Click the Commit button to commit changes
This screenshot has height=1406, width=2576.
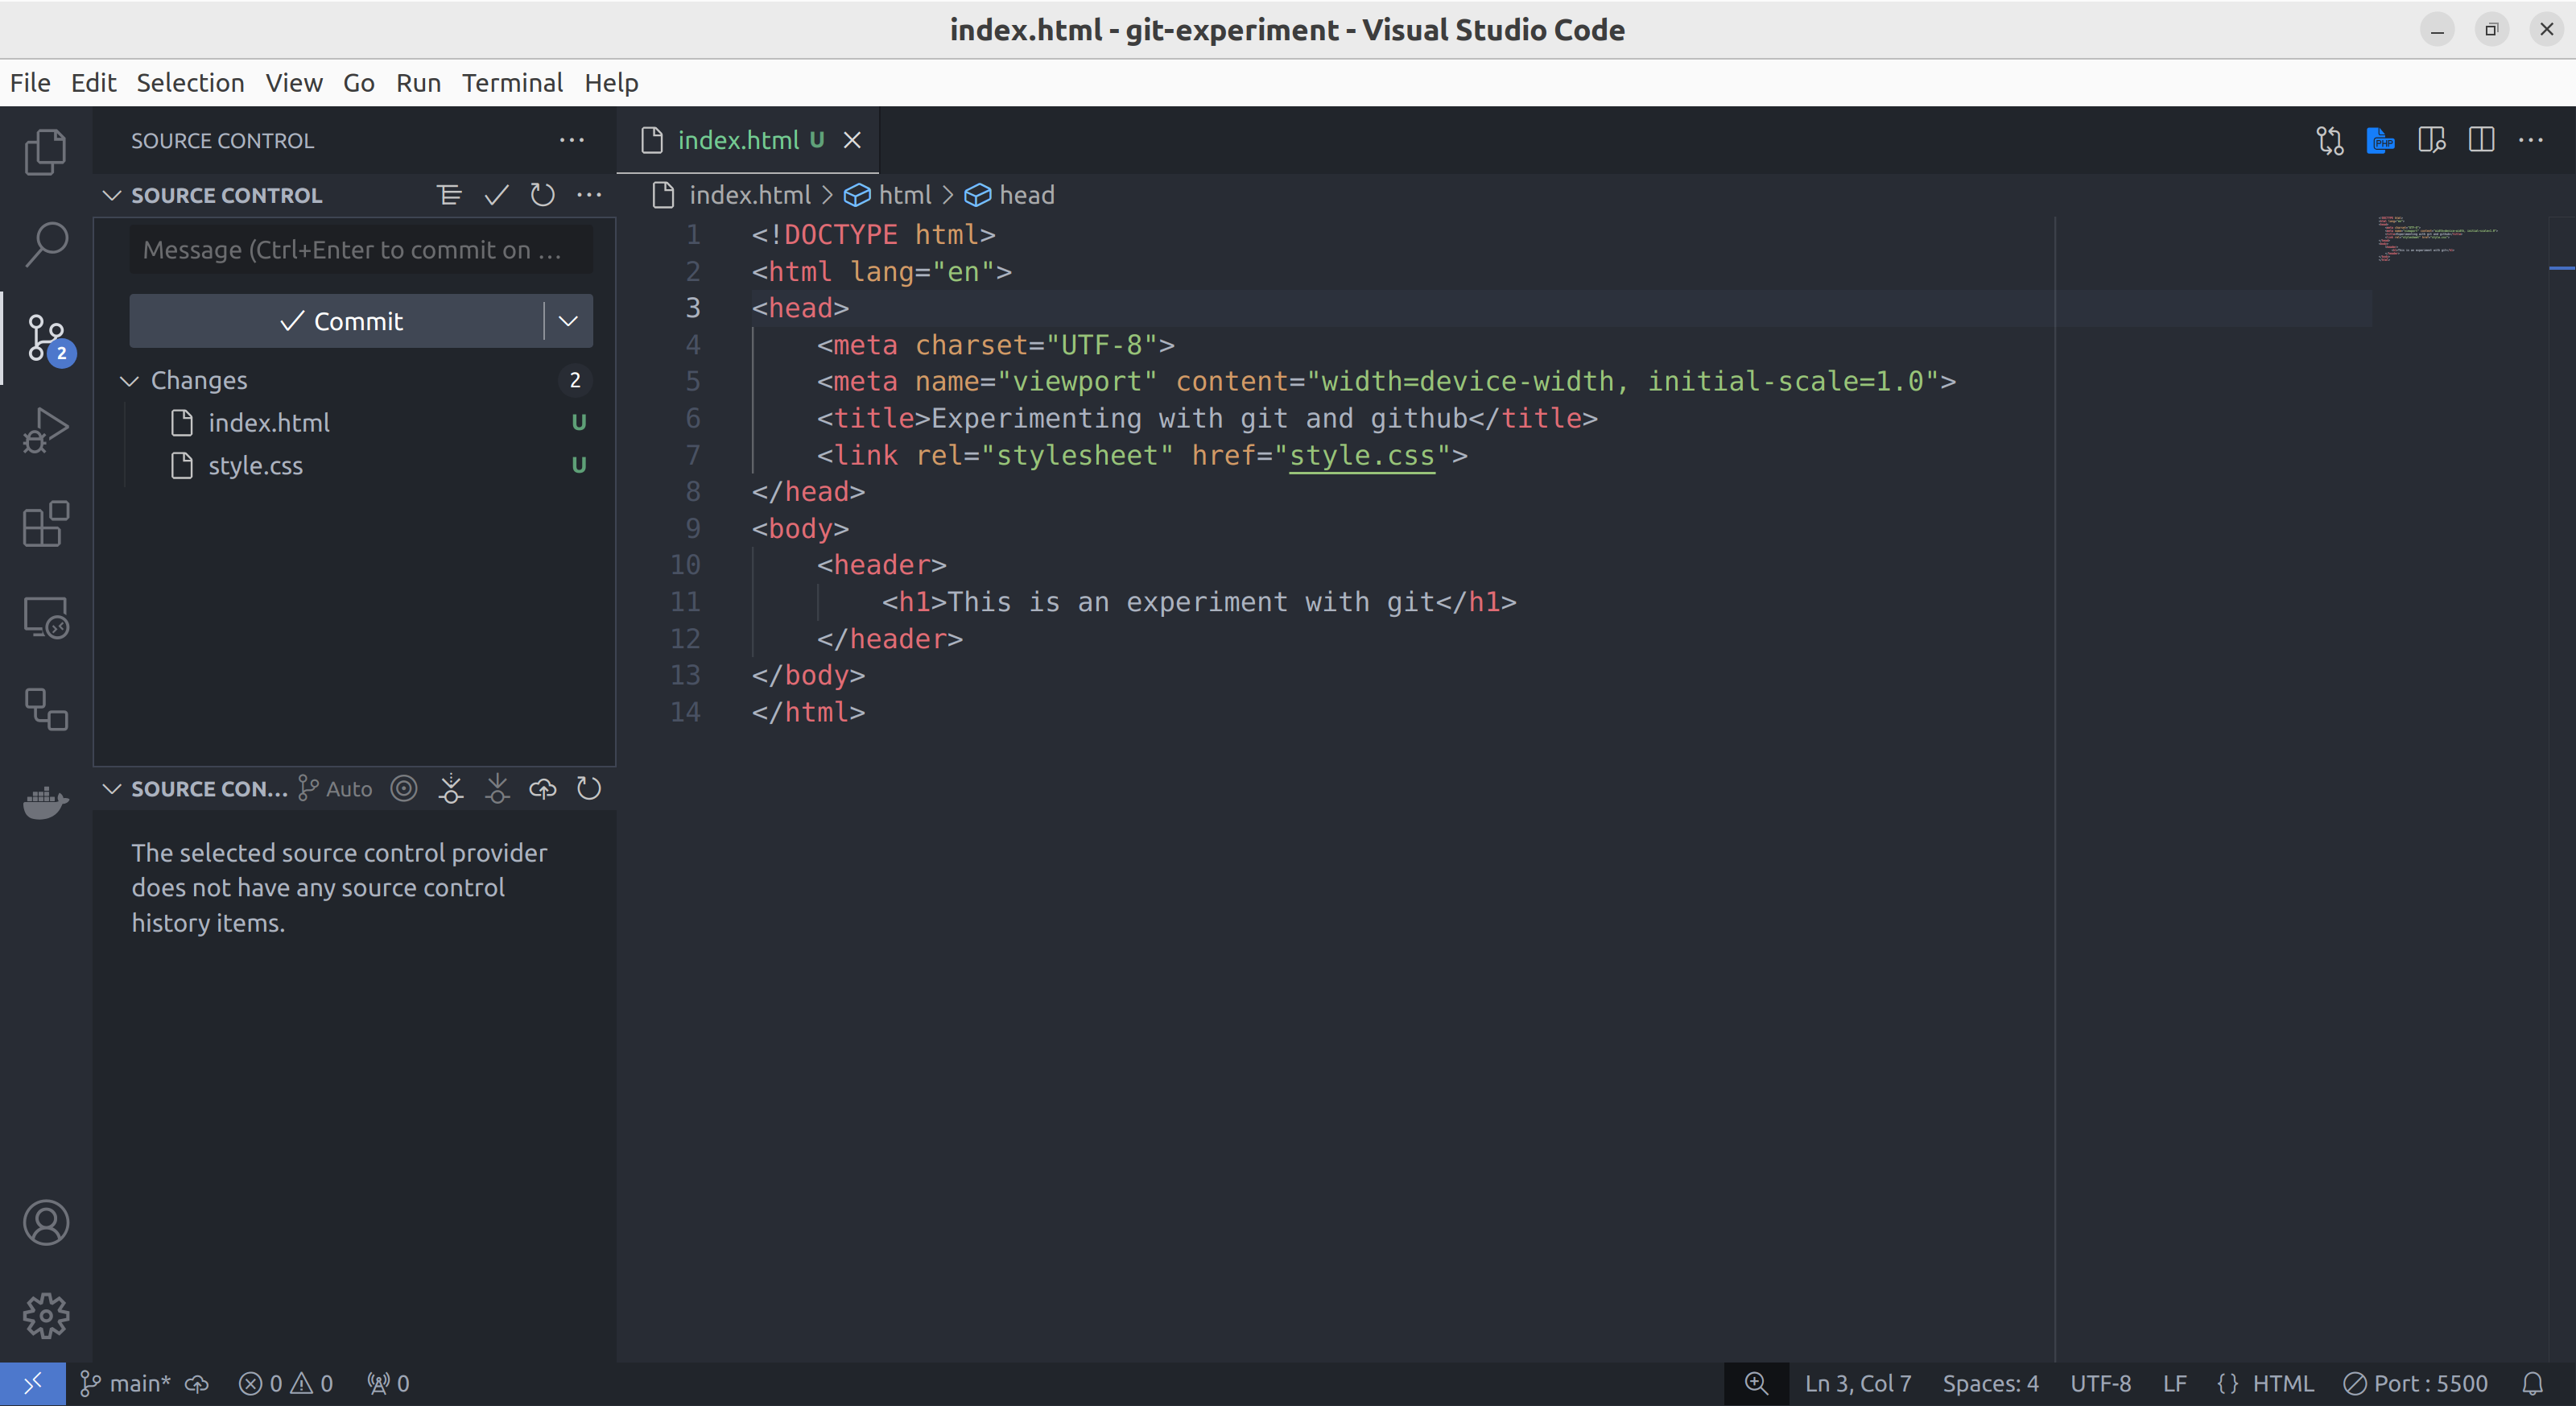[x=339, y=320]
